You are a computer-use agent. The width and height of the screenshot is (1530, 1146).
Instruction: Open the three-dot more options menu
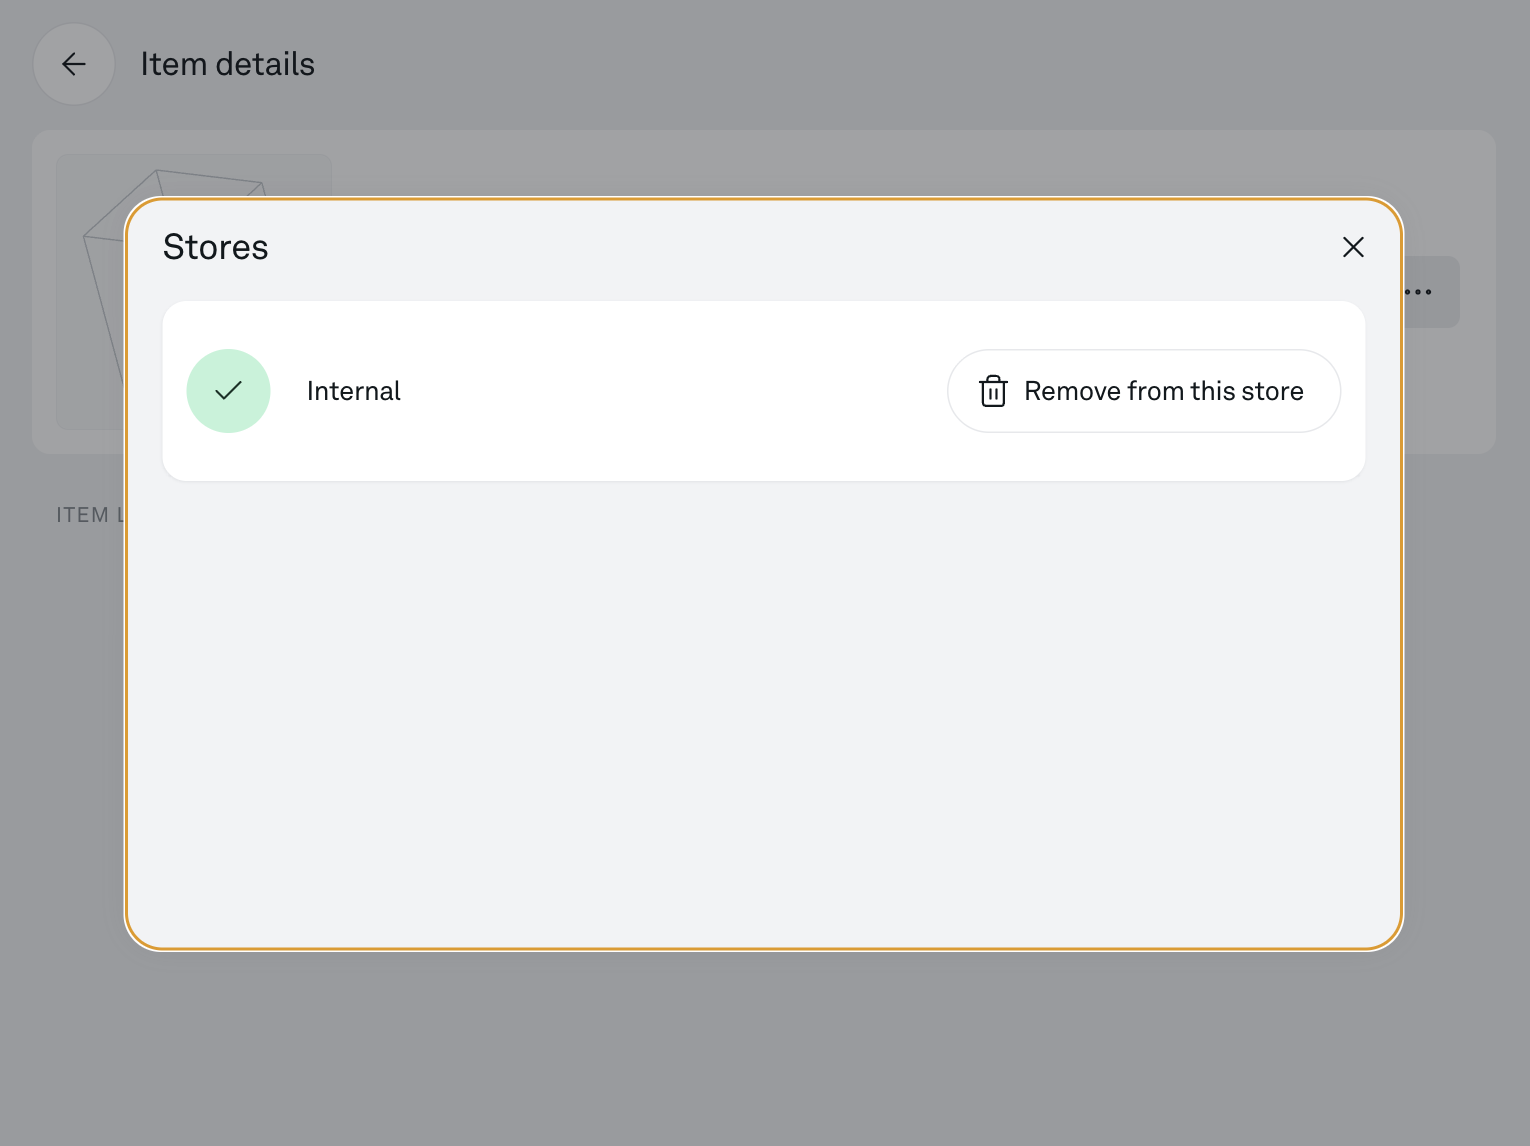coord(1430,292)
